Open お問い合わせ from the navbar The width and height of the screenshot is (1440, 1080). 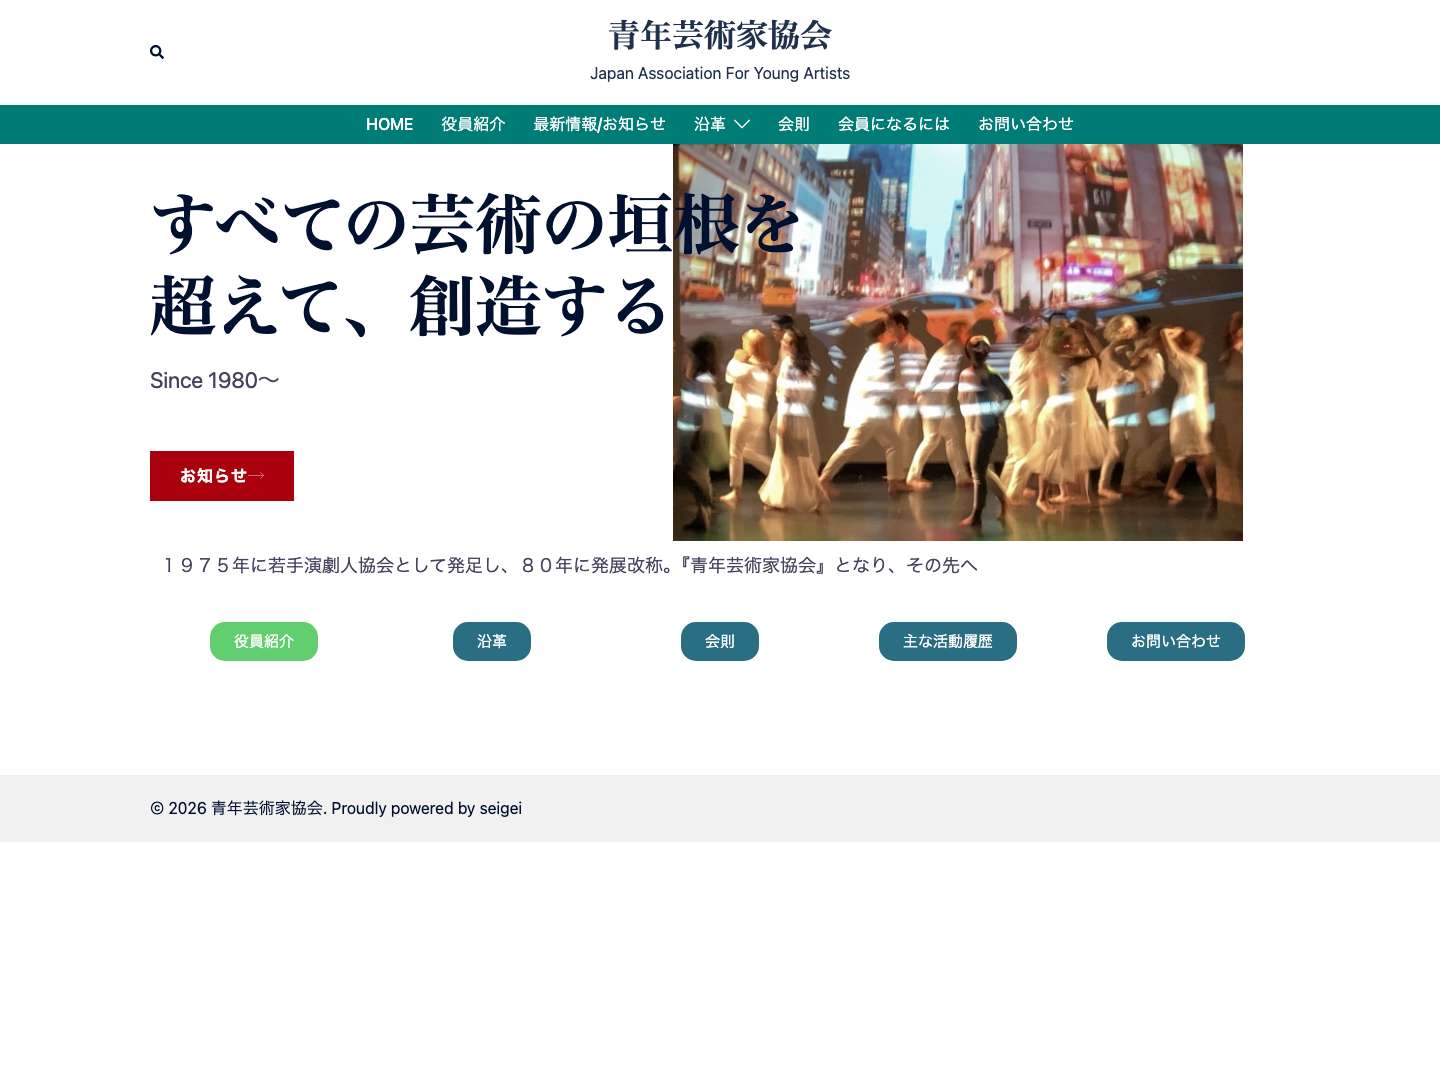pyautogui.click(x=1025, y=124)
